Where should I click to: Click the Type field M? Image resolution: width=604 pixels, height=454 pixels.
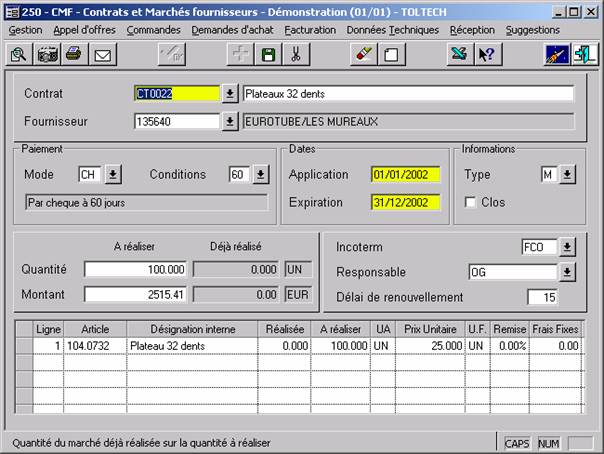[549, 174]
